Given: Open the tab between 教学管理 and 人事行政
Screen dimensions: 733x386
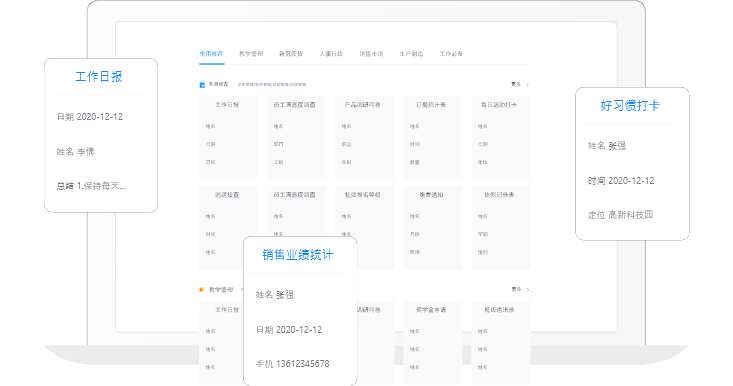Looking at the screenshot, I should pyautogui.click(x=291, y=54).
